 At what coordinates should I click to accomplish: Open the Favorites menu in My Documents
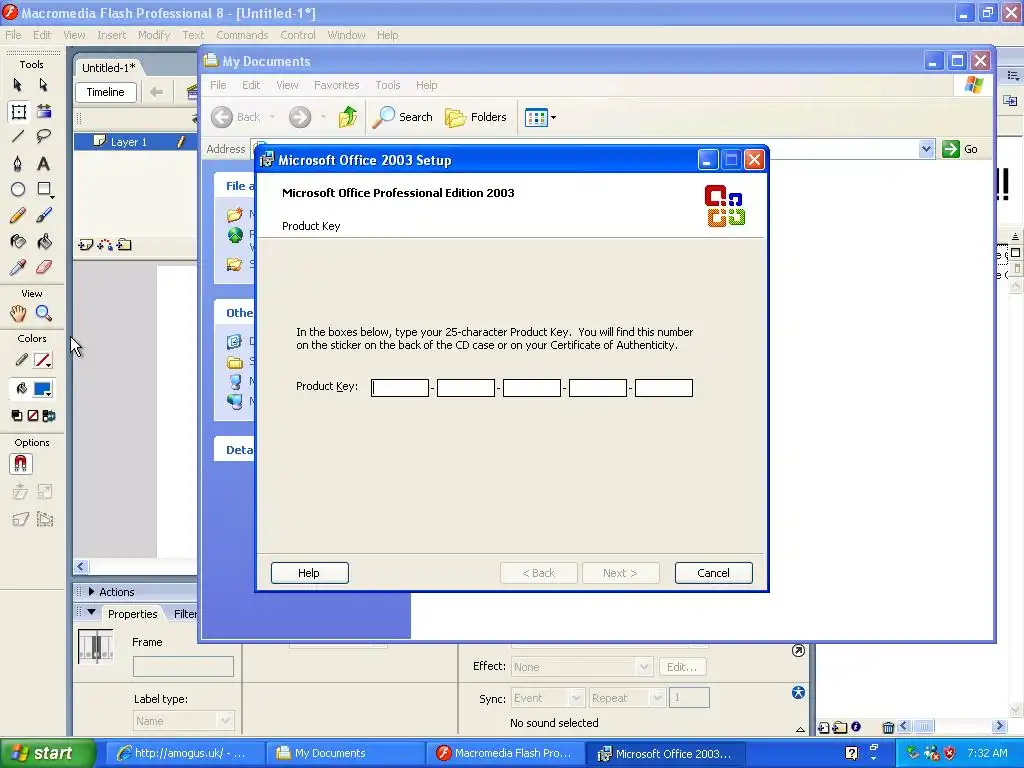[336, 85]
